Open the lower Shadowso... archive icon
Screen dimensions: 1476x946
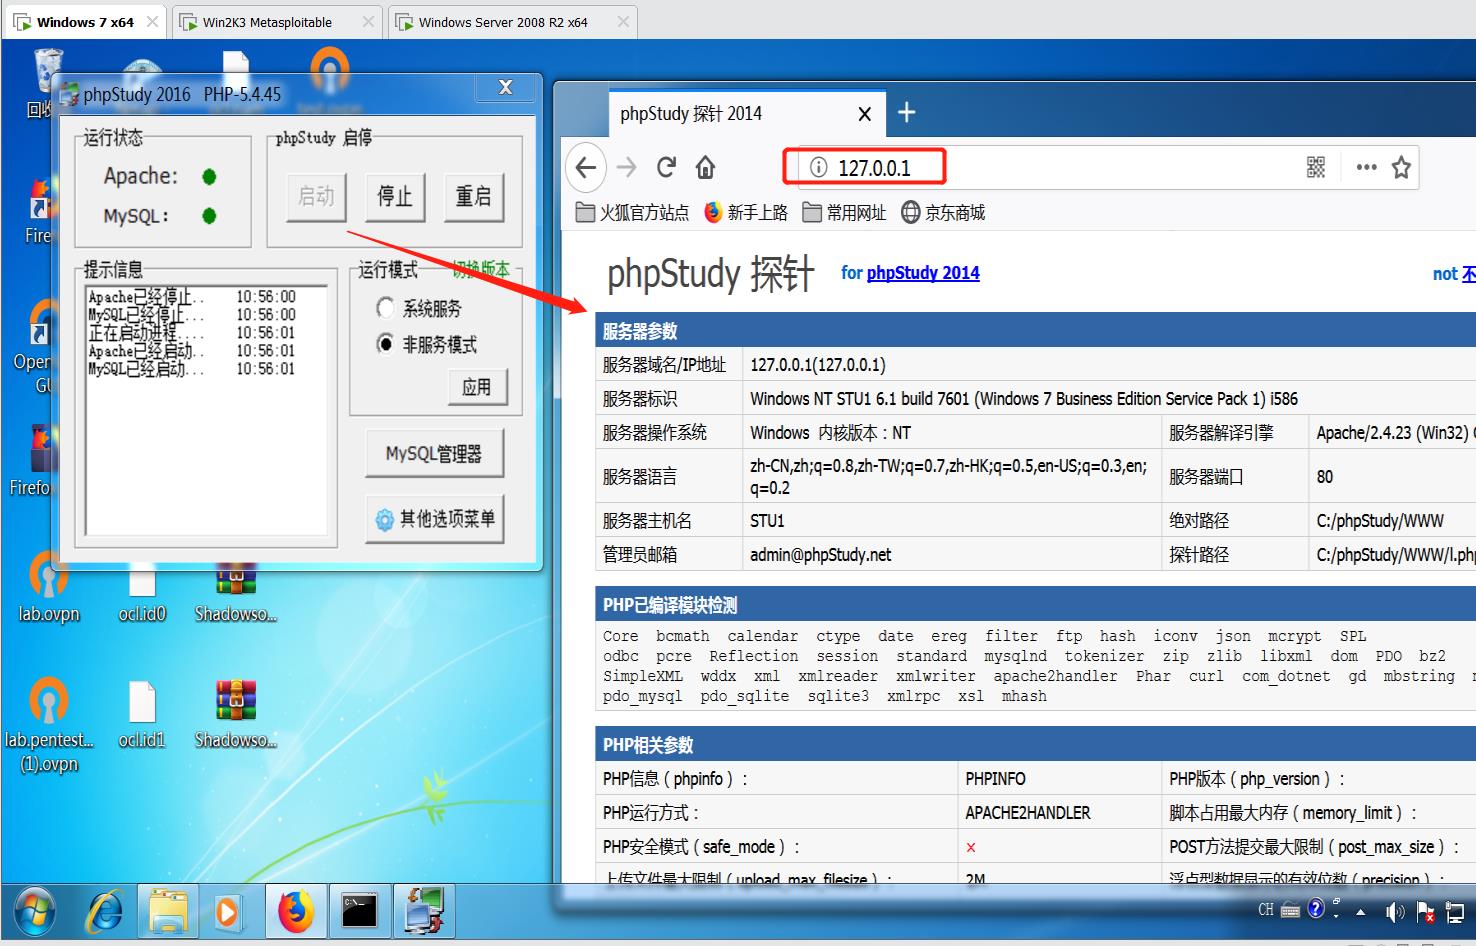(236, 715)
